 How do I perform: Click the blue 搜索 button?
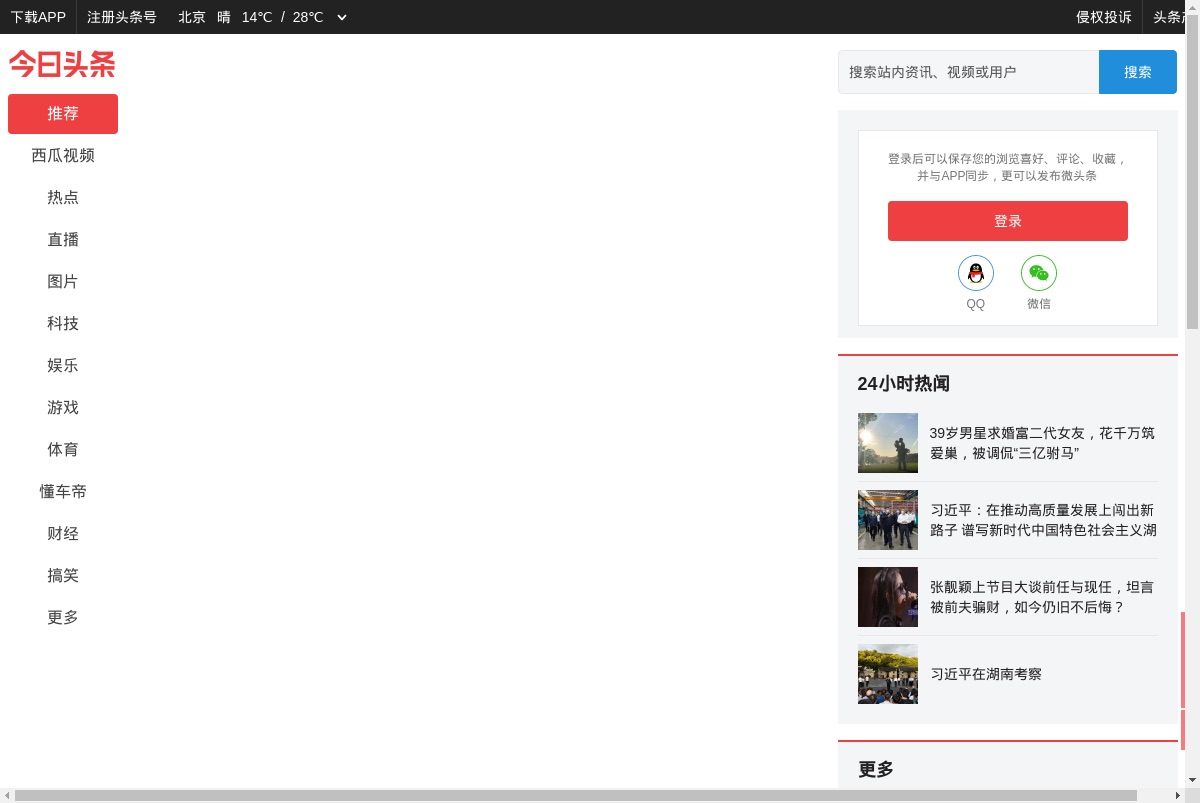1138,72
